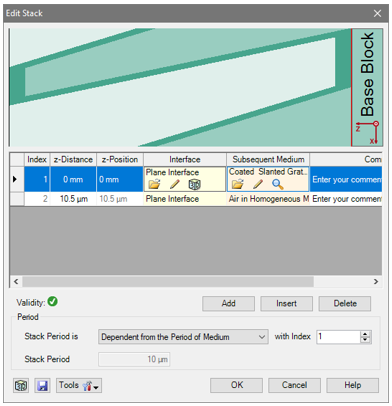Expand Stack Period is dropdown
The height and width of the screenshot is (406, 392).
(183, 337)
